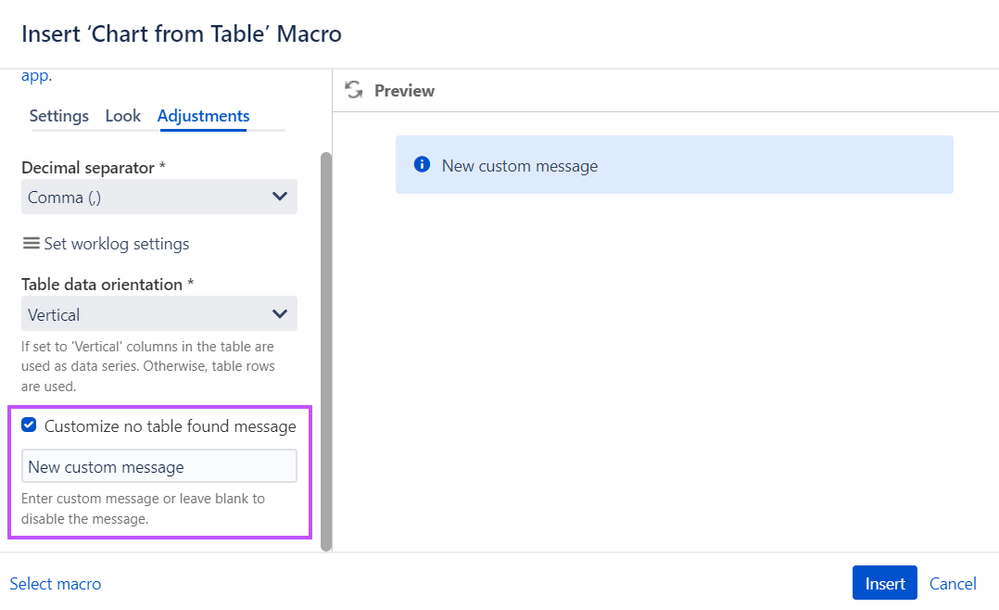Click the New custom message info banner

tap(674, 165)
